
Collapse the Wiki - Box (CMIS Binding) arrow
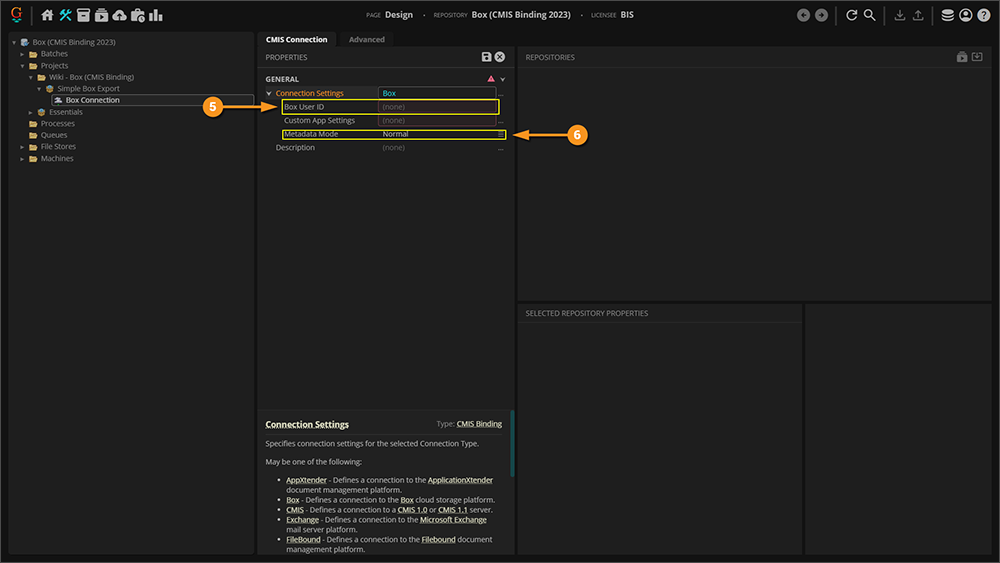(31, 77)
